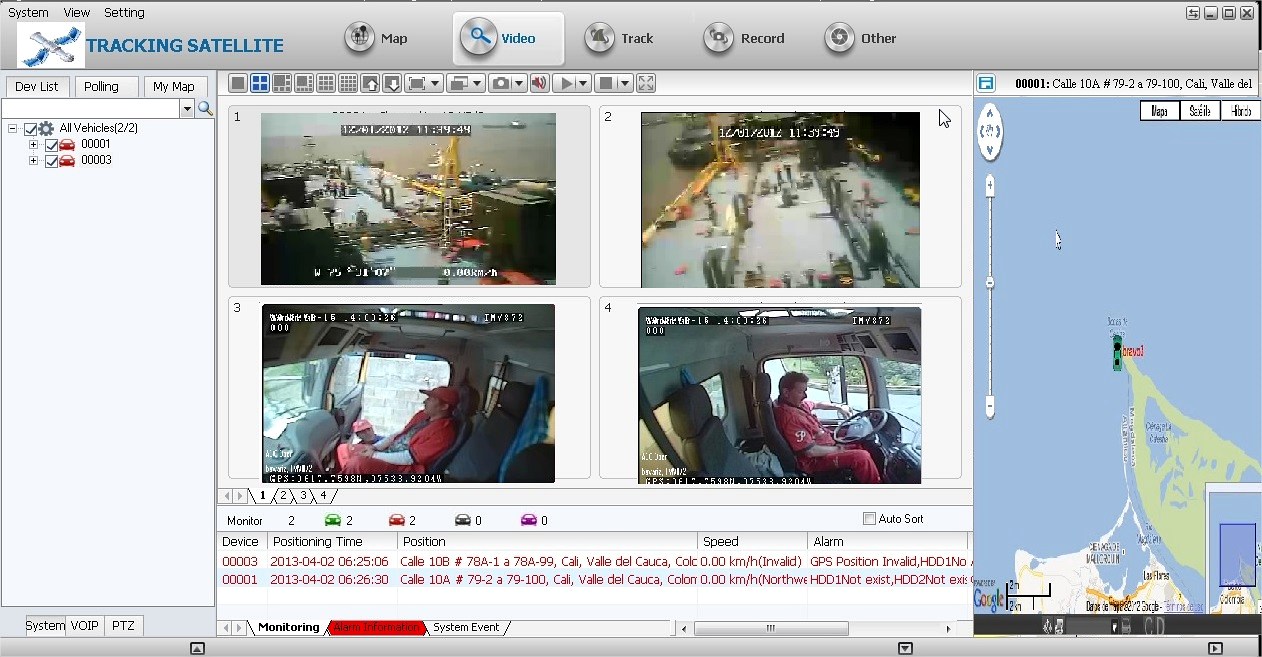Open the device search dropdown
1262x657 pixels.
186,108
